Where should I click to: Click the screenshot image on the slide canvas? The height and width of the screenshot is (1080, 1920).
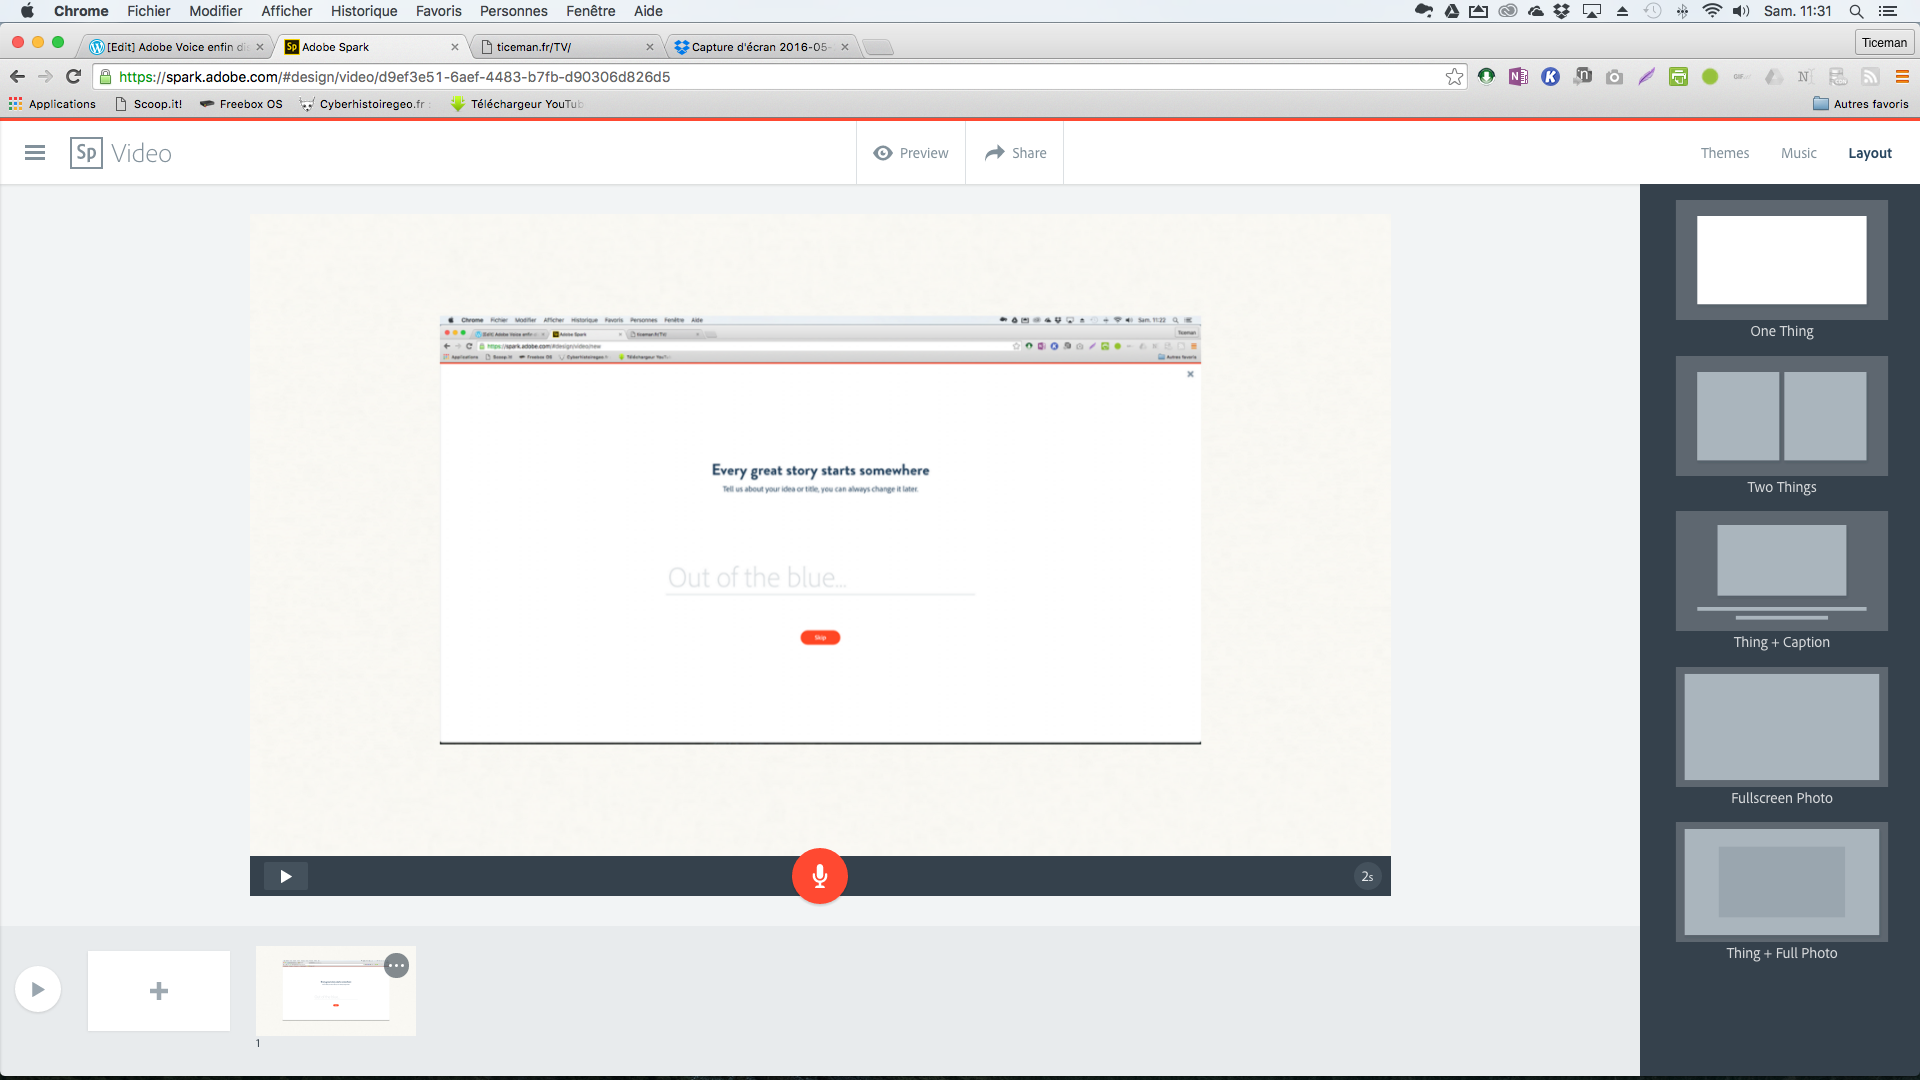tap(820, 530)
